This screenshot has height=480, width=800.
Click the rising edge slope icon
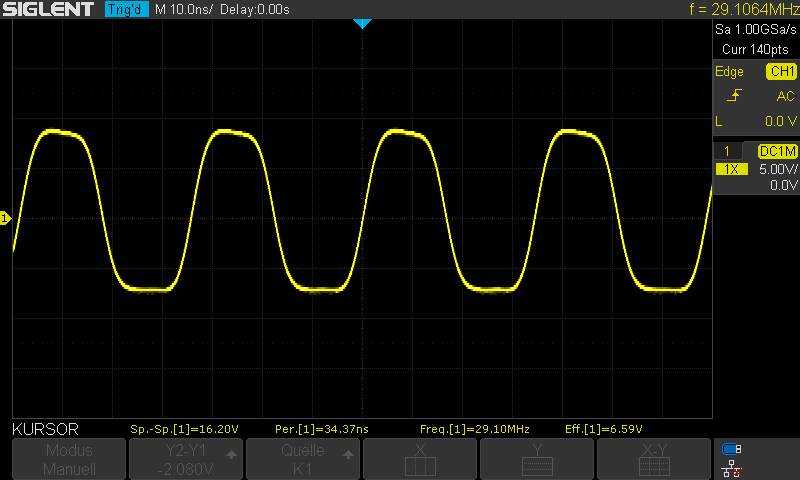pos(734,95)
